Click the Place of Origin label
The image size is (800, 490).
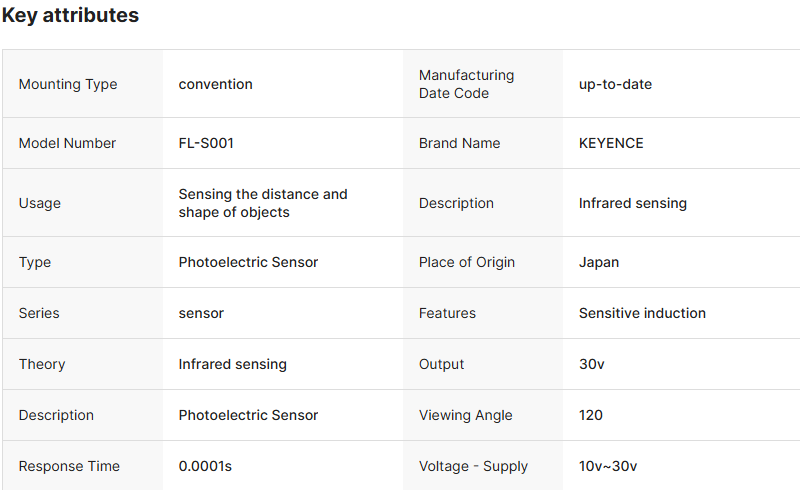[467, 262]
